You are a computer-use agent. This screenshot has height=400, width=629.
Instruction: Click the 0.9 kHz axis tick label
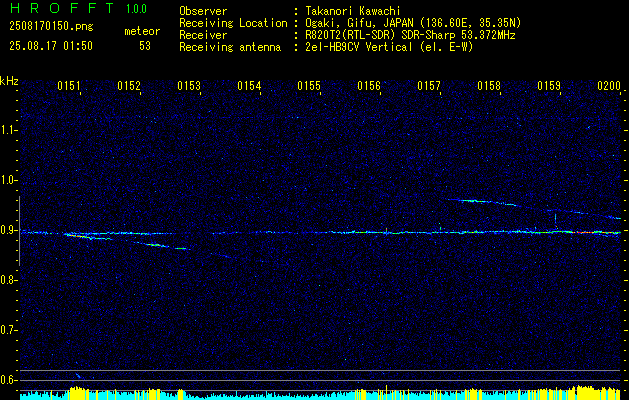click(8, 230)
